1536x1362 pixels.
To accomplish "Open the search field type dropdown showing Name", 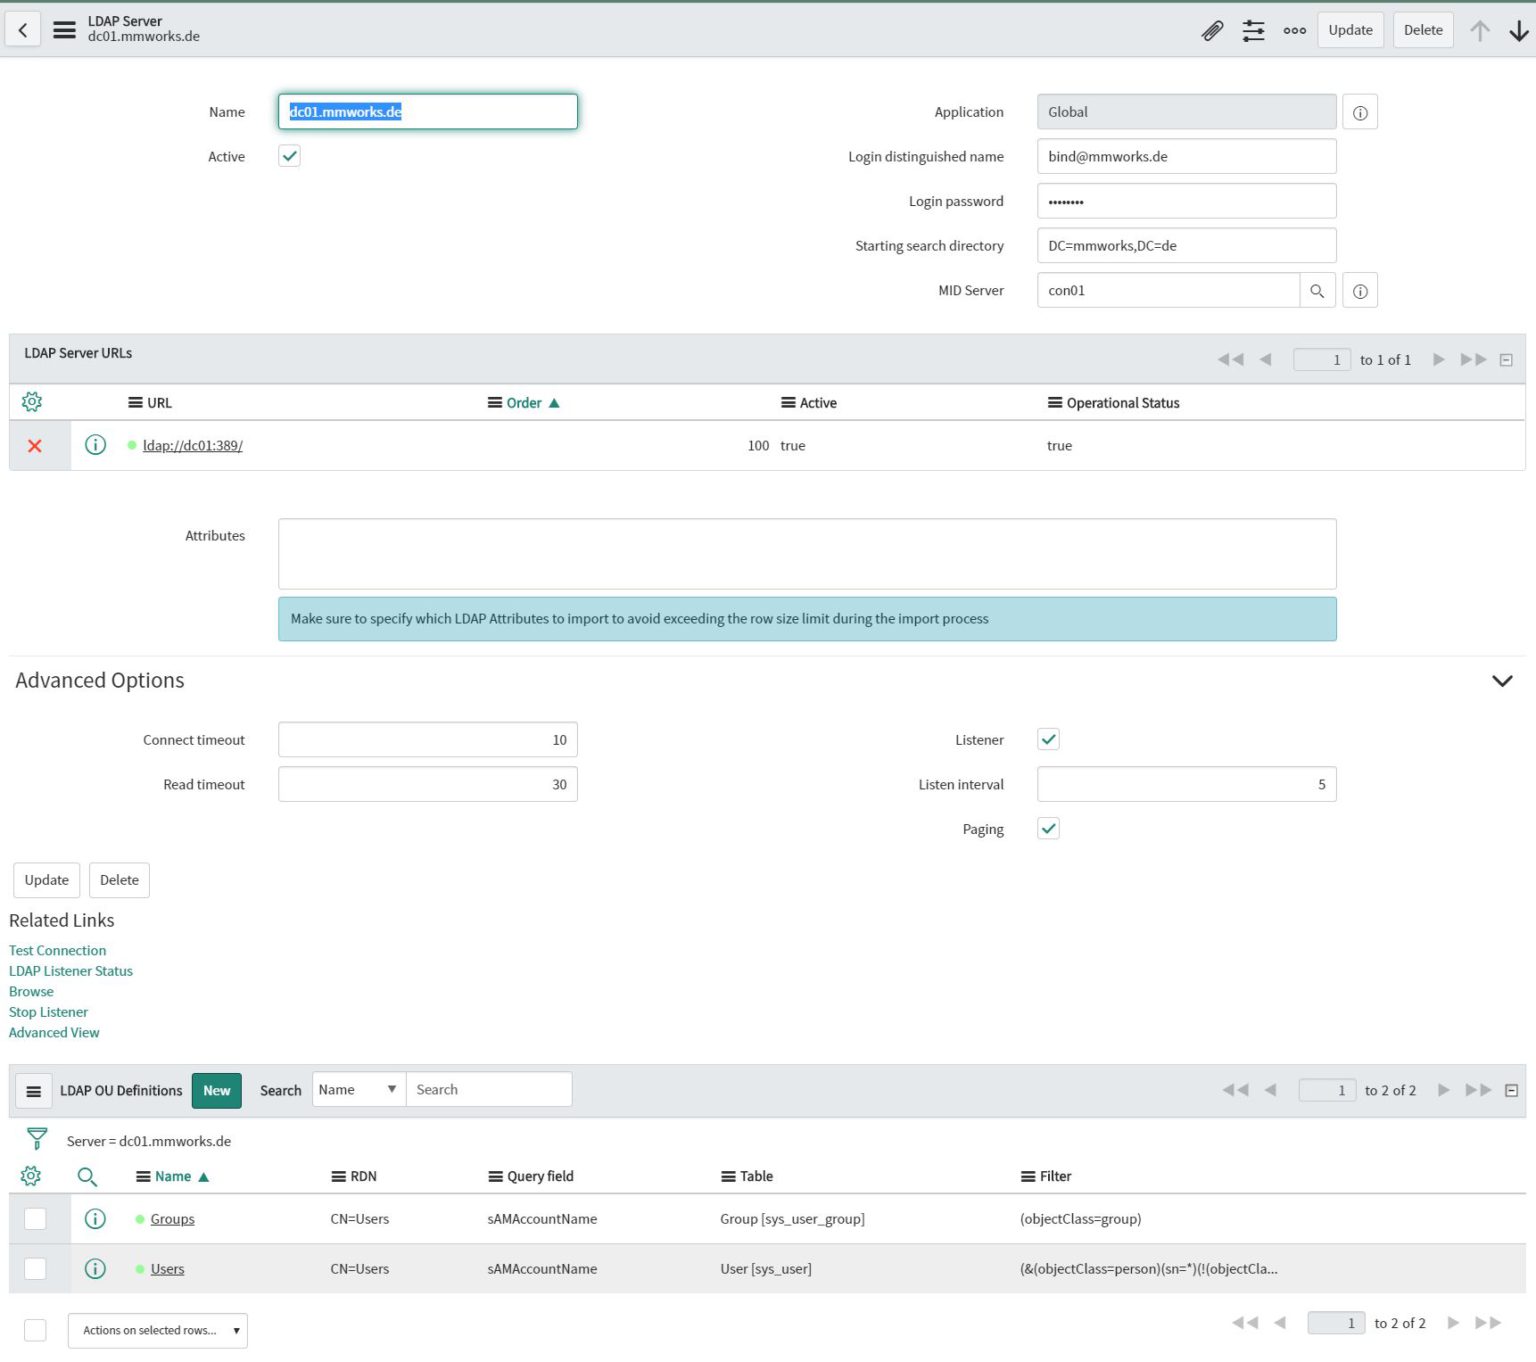I will pos(356,1089).
